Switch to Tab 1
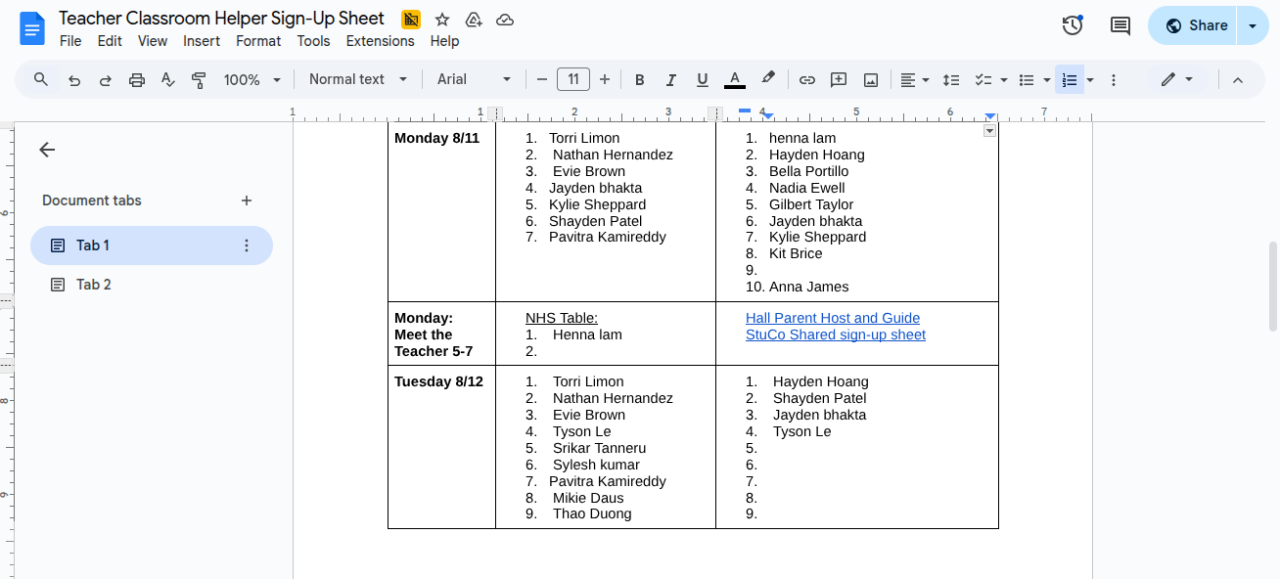Viewport: 1280px width, 579px height. [151, 245]
